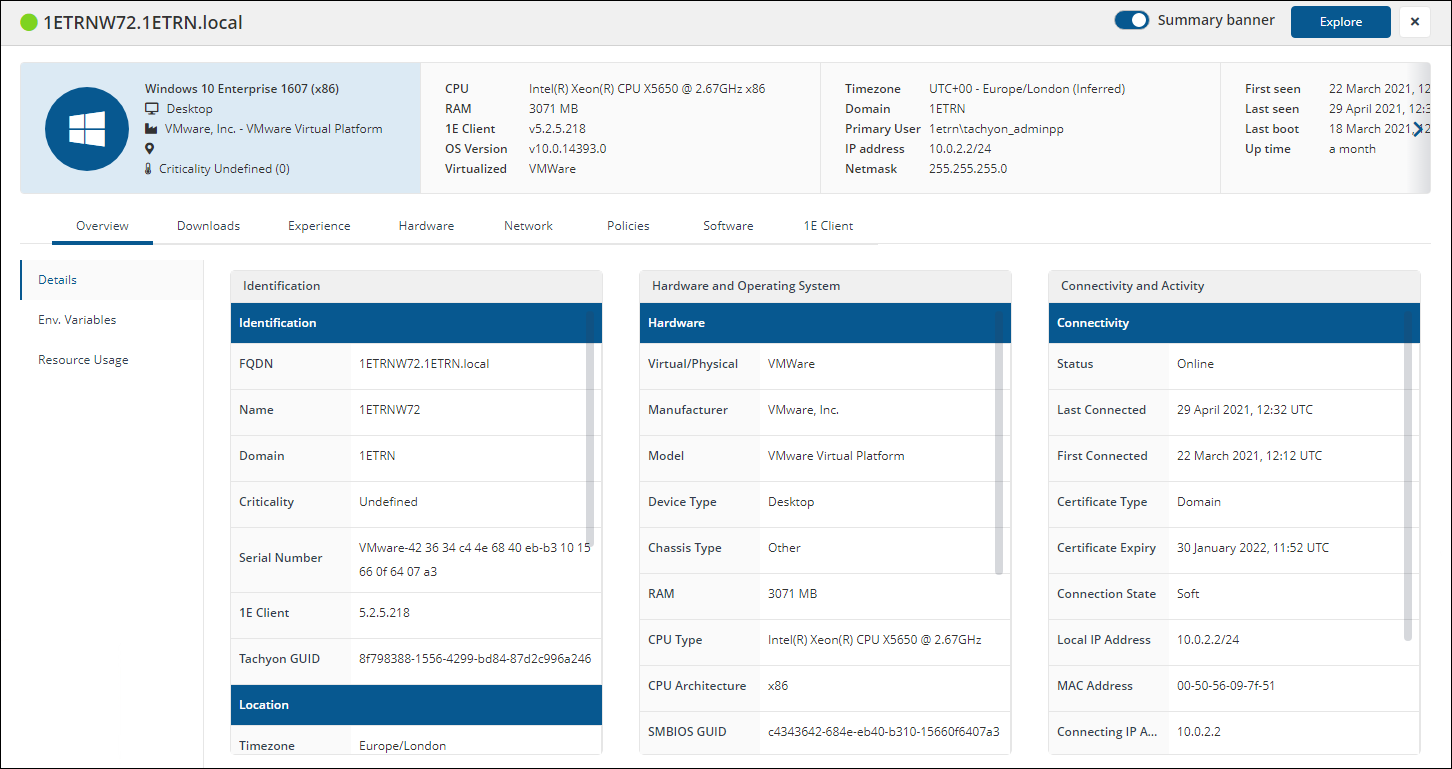
Task: Select Env. Variables in side menu
Action: point(77,320)
